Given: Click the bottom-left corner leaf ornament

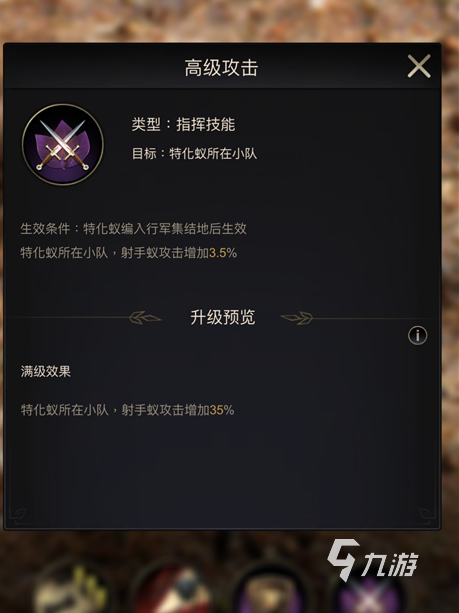Looking at the screenshot, I should pyautogui.click(x=18, y=514).
